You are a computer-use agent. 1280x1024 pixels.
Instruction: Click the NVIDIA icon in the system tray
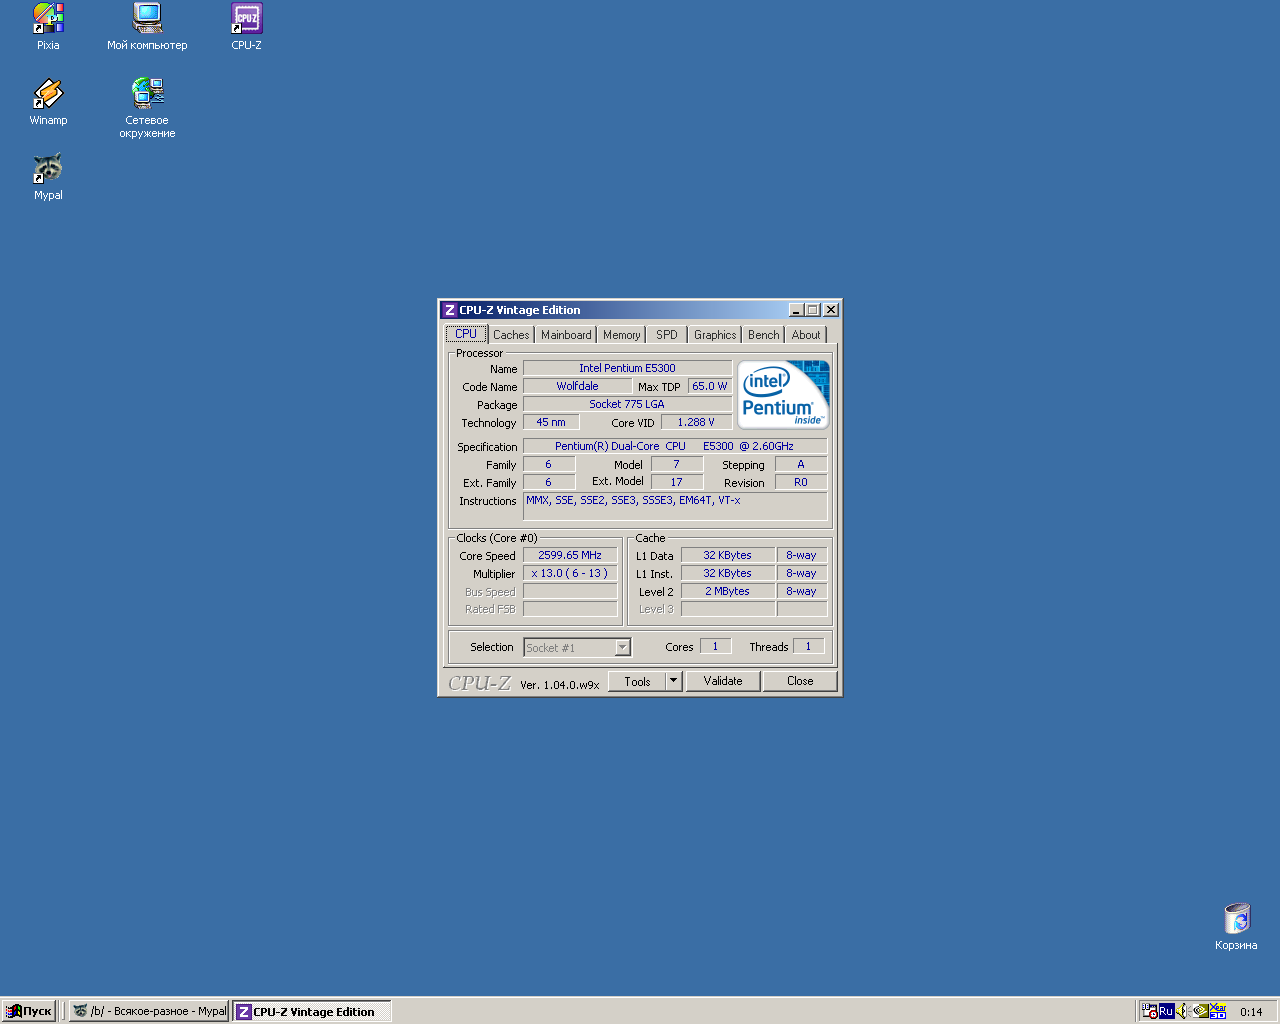pos(1200,1011)
